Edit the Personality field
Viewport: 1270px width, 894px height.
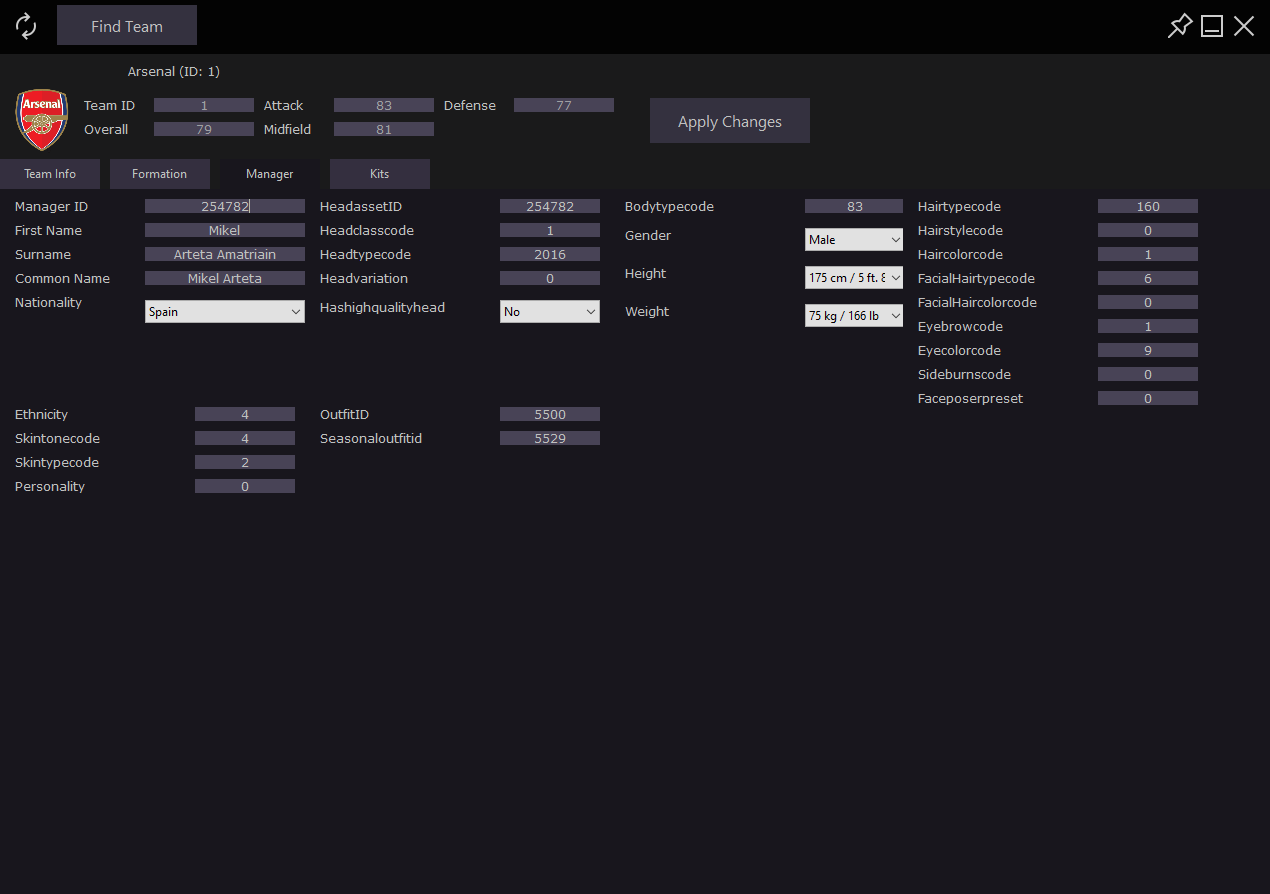[245, 486]
